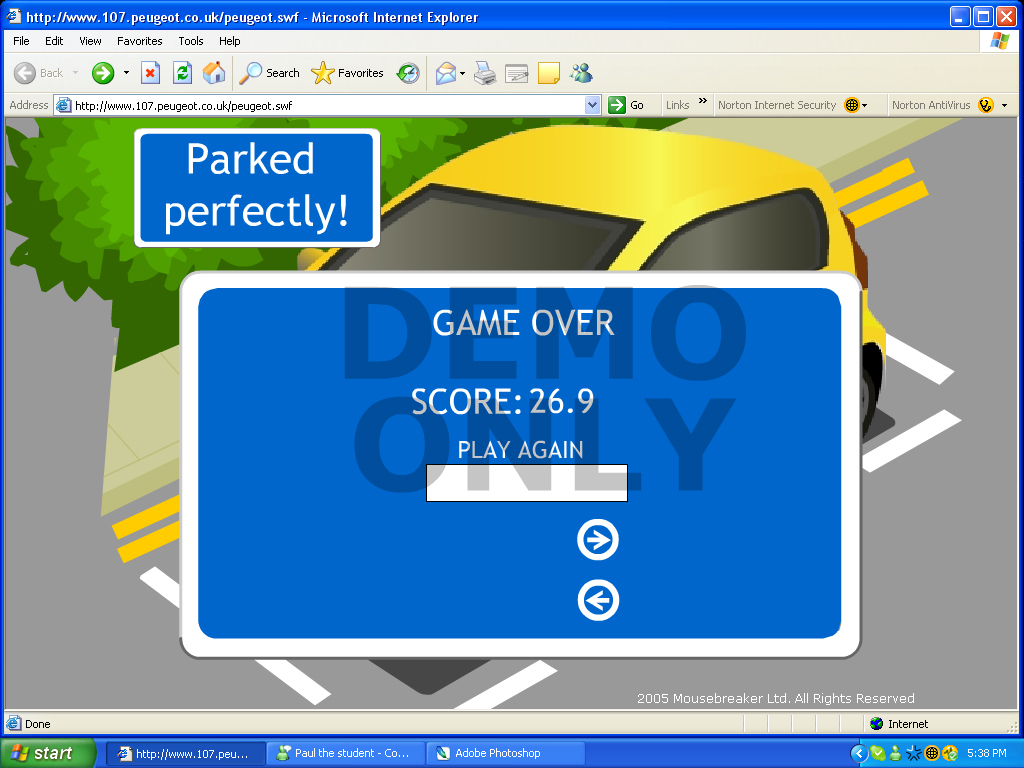Click the PLAY AGAIN text
The height and width of the screenshot is (768, 1024).
(520, 450)
